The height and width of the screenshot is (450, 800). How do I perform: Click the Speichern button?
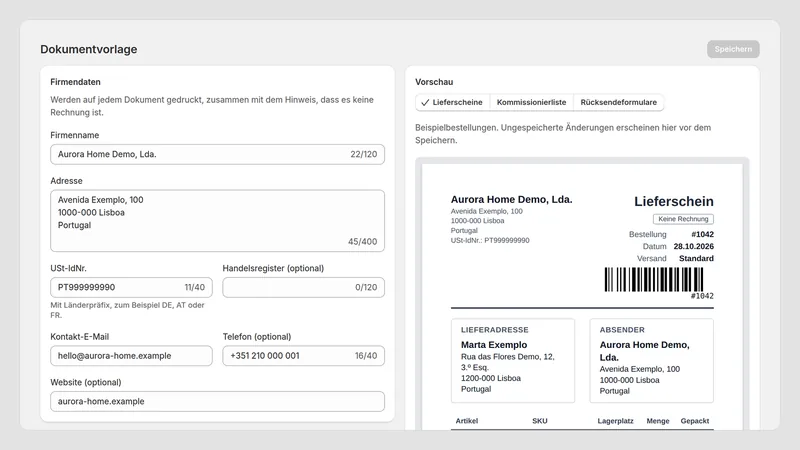pyautogui.click(x=733, y=49)
